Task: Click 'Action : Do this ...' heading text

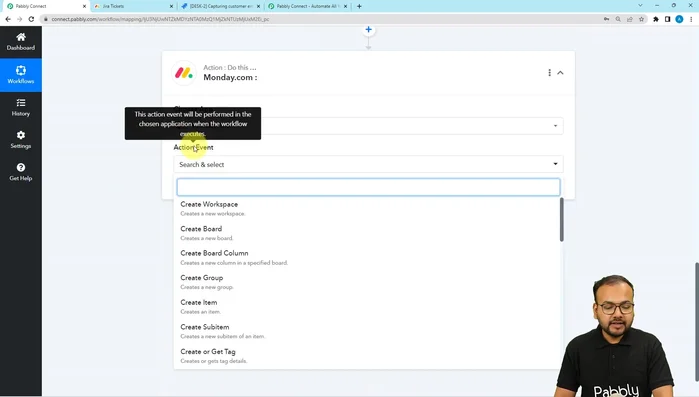Action: pos(230,67)
